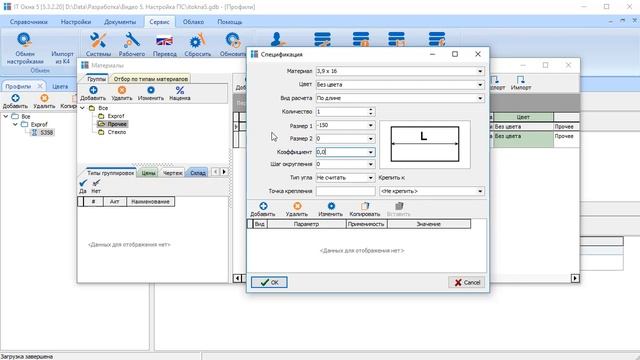Click Изменить in Спецификация parameter toolbar
The image size is (640, 360).
coord(331,209)
